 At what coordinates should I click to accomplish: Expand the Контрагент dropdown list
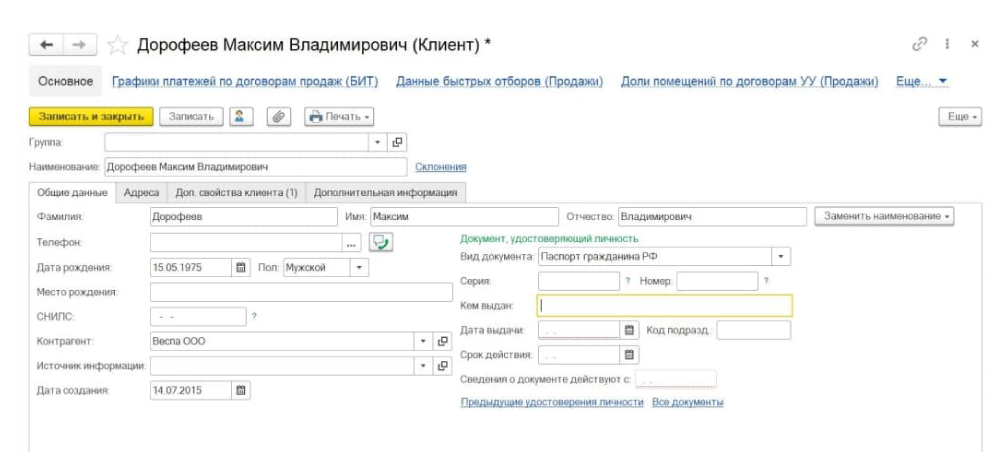click(x=423, y=341)
